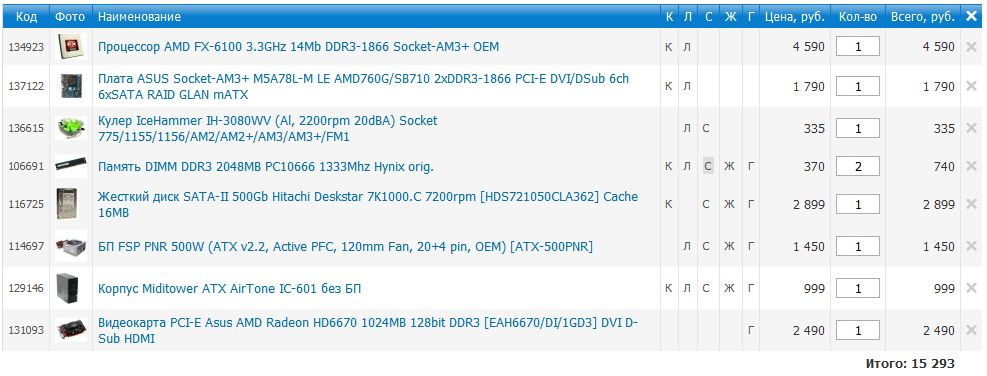Screen dimensions: 987x376
Task: Click the Цена, руб. column header
Action: [x=794, y=17]
